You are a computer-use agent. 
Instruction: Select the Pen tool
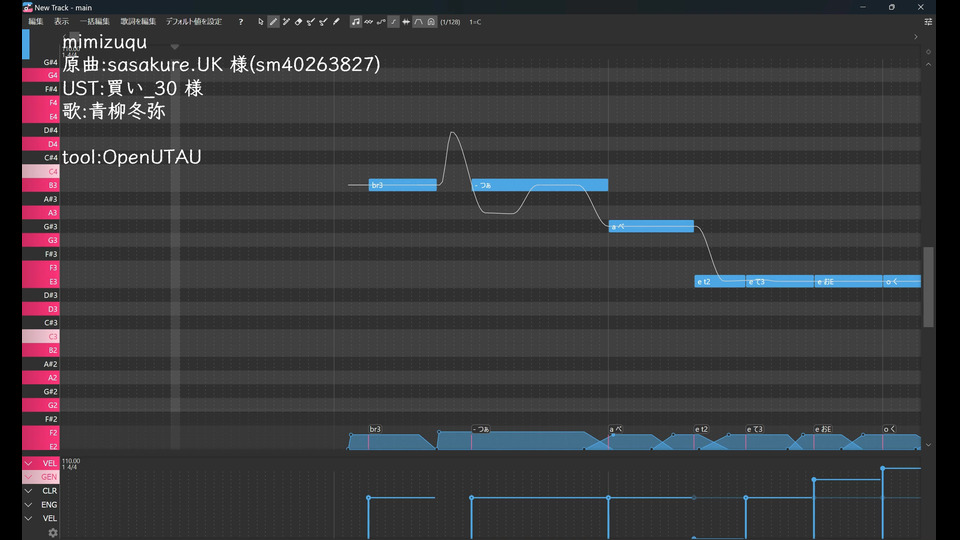pyautogui.click(x=273, y=22)
